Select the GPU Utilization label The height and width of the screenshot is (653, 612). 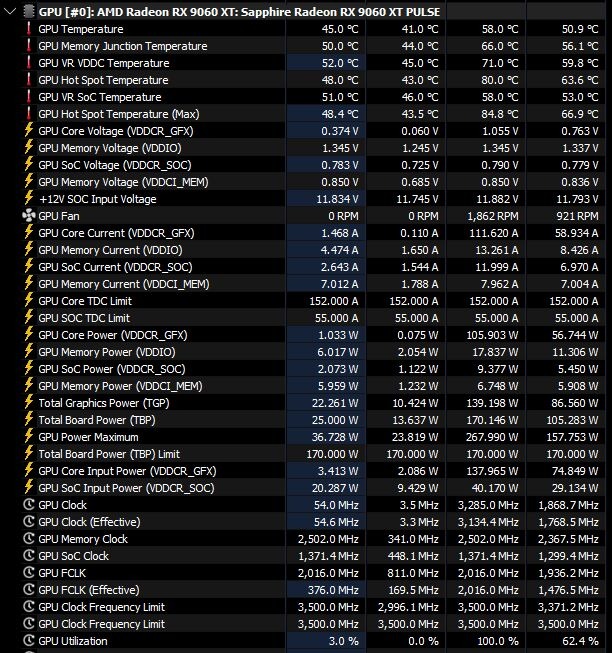73,641
